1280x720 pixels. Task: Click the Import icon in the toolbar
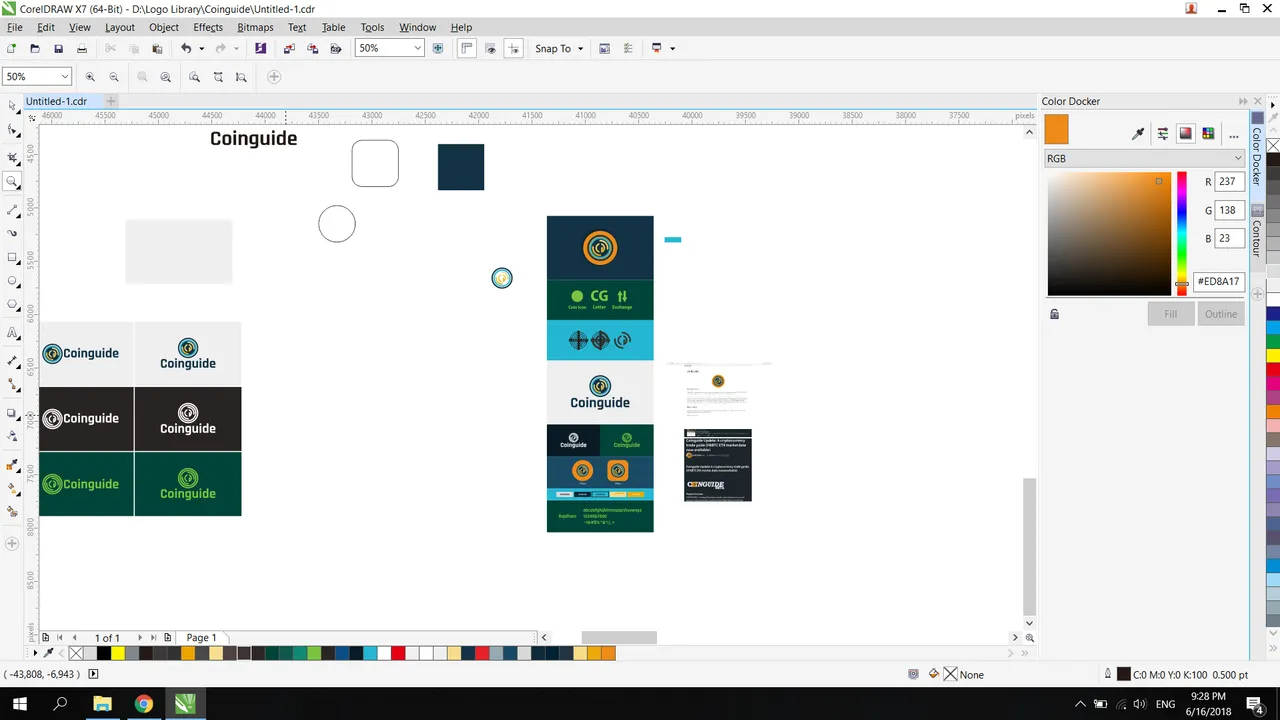pyautogui.click(x=289, y=48)
